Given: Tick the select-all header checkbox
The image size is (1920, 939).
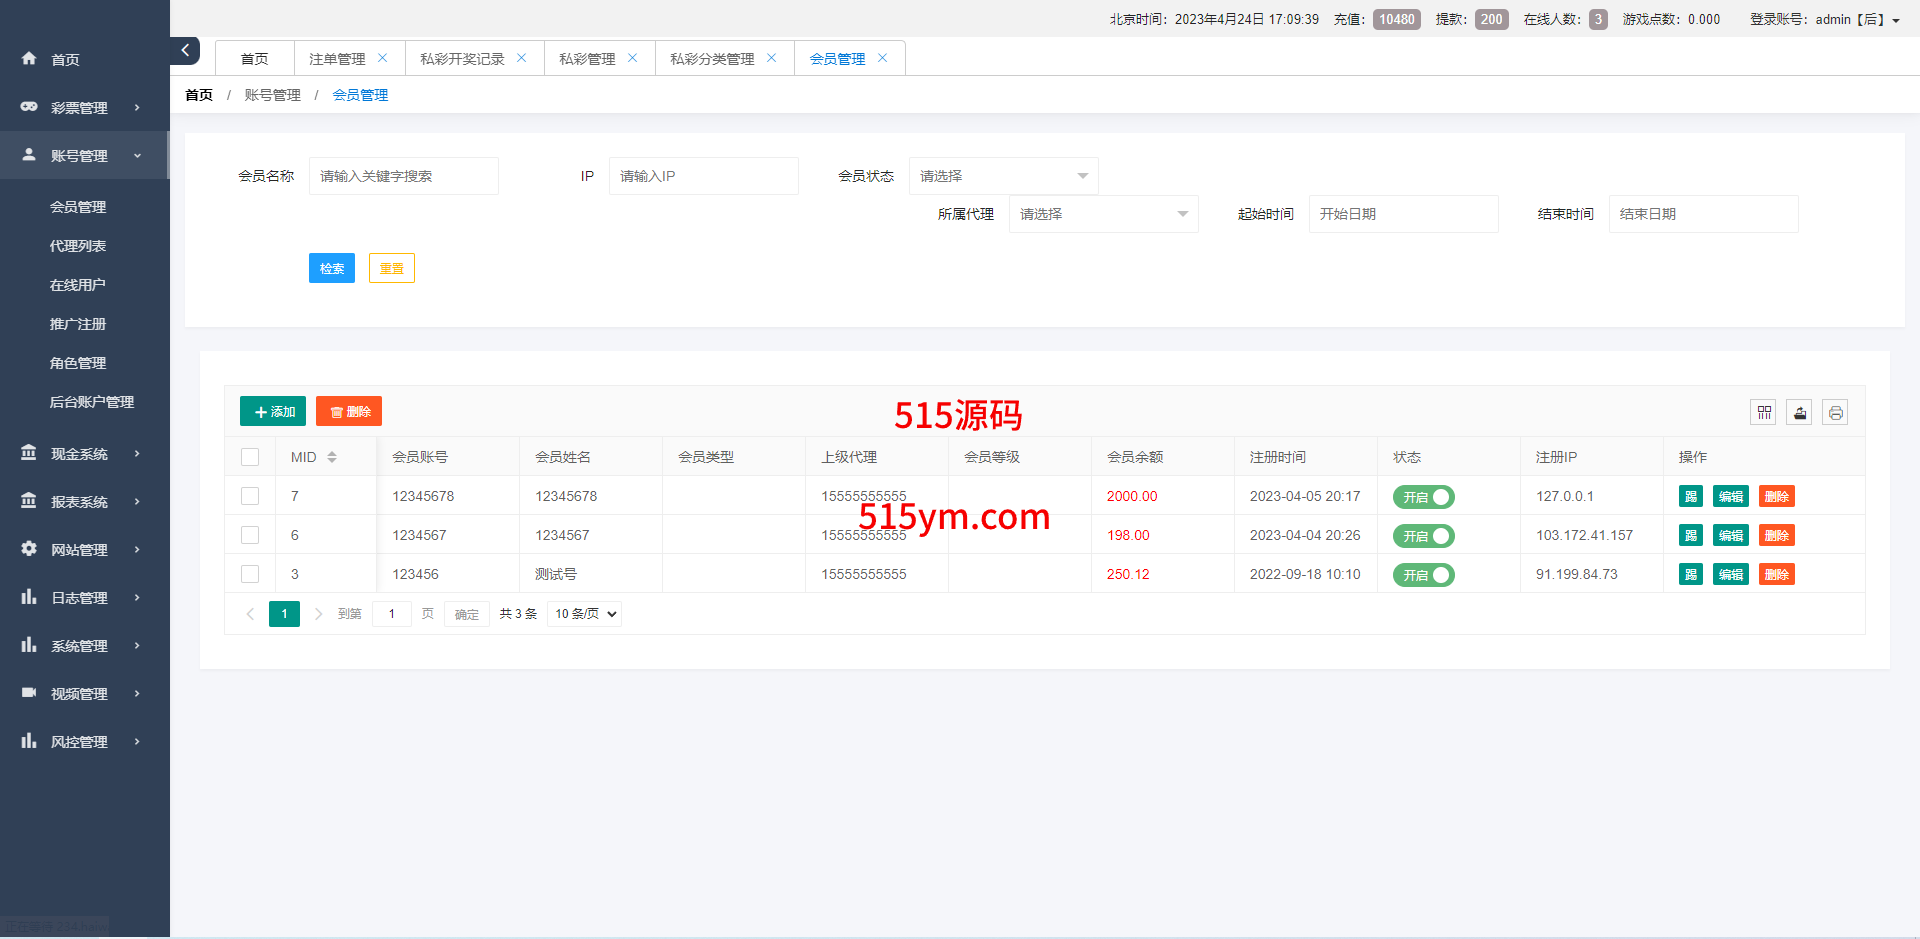Looking at the screenshot, I should point(250,457).
